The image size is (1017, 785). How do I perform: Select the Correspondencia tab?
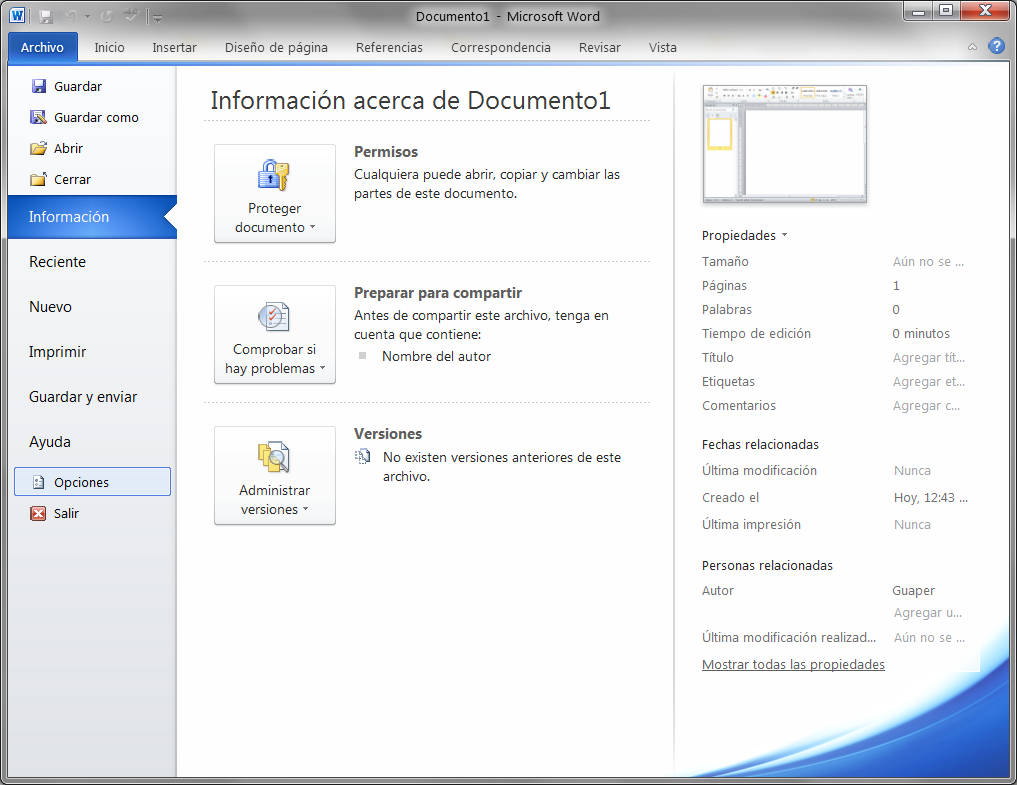501,47
